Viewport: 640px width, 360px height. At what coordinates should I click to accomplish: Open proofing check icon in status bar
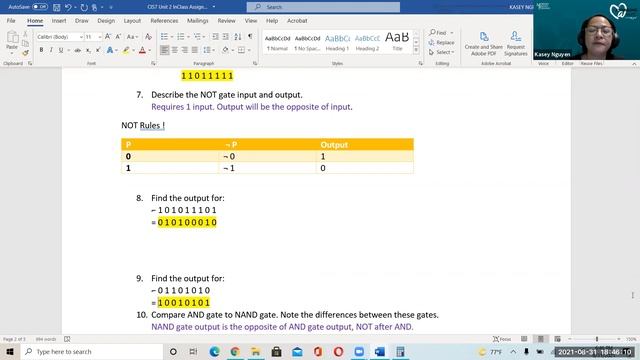pyautogui.click(x=67, y=339)
